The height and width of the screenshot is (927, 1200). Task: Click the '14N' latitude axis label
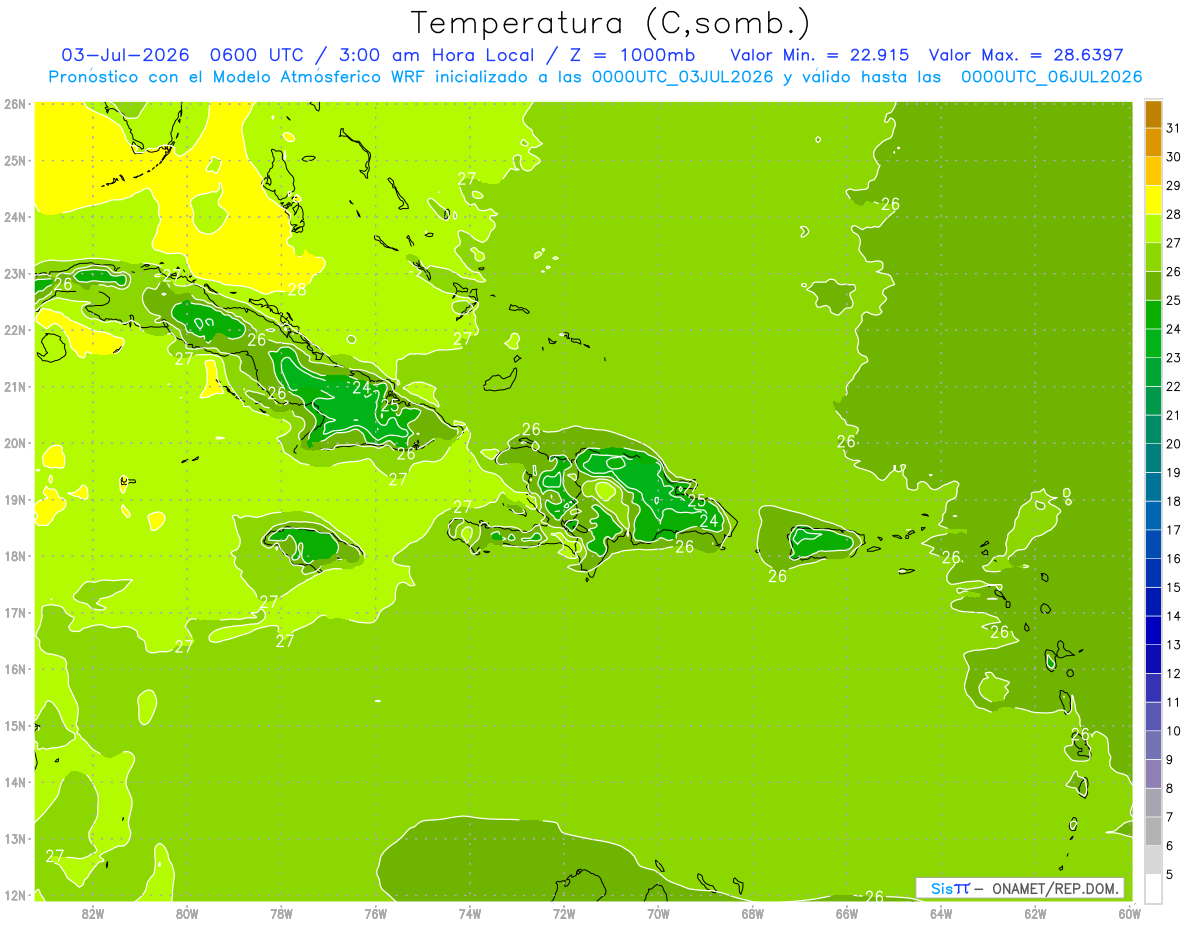[x=14, y=782]
